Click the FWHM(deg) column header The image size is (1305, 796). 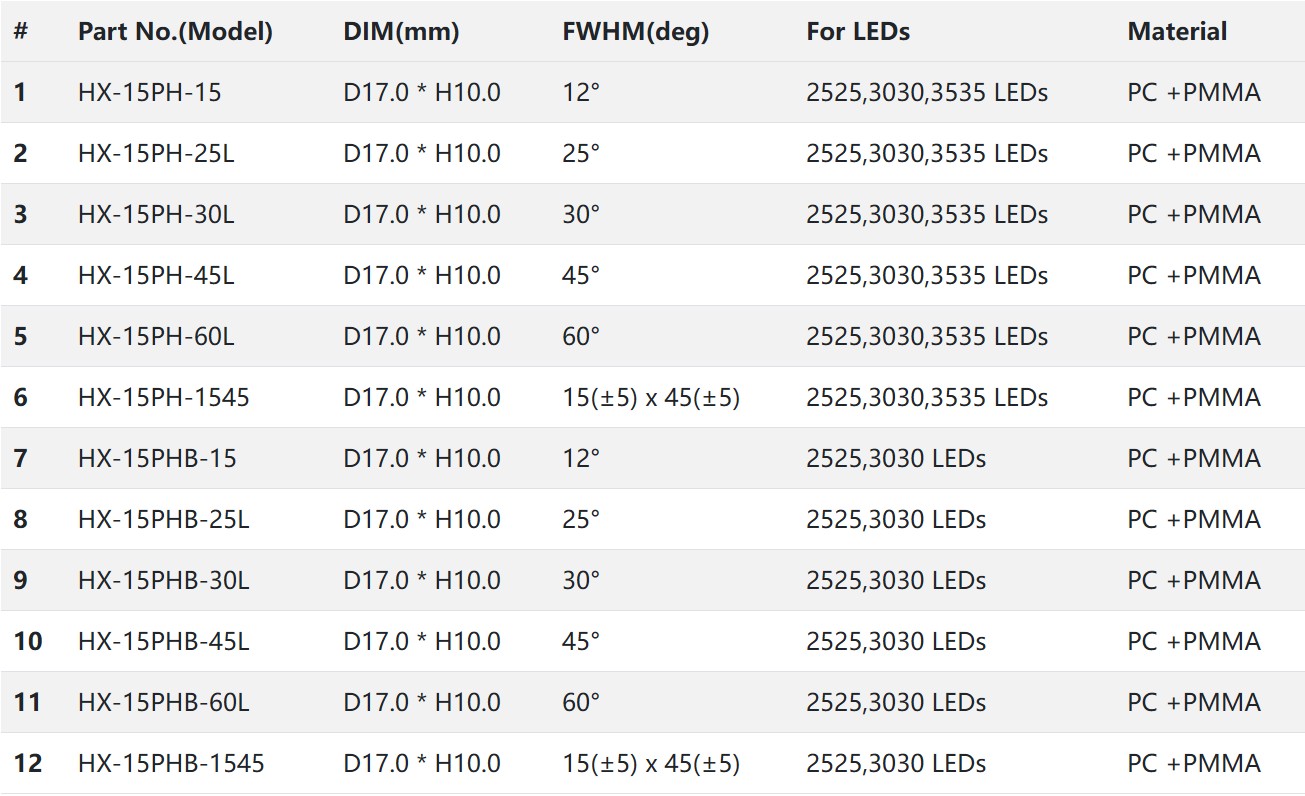tap(635, 32)
